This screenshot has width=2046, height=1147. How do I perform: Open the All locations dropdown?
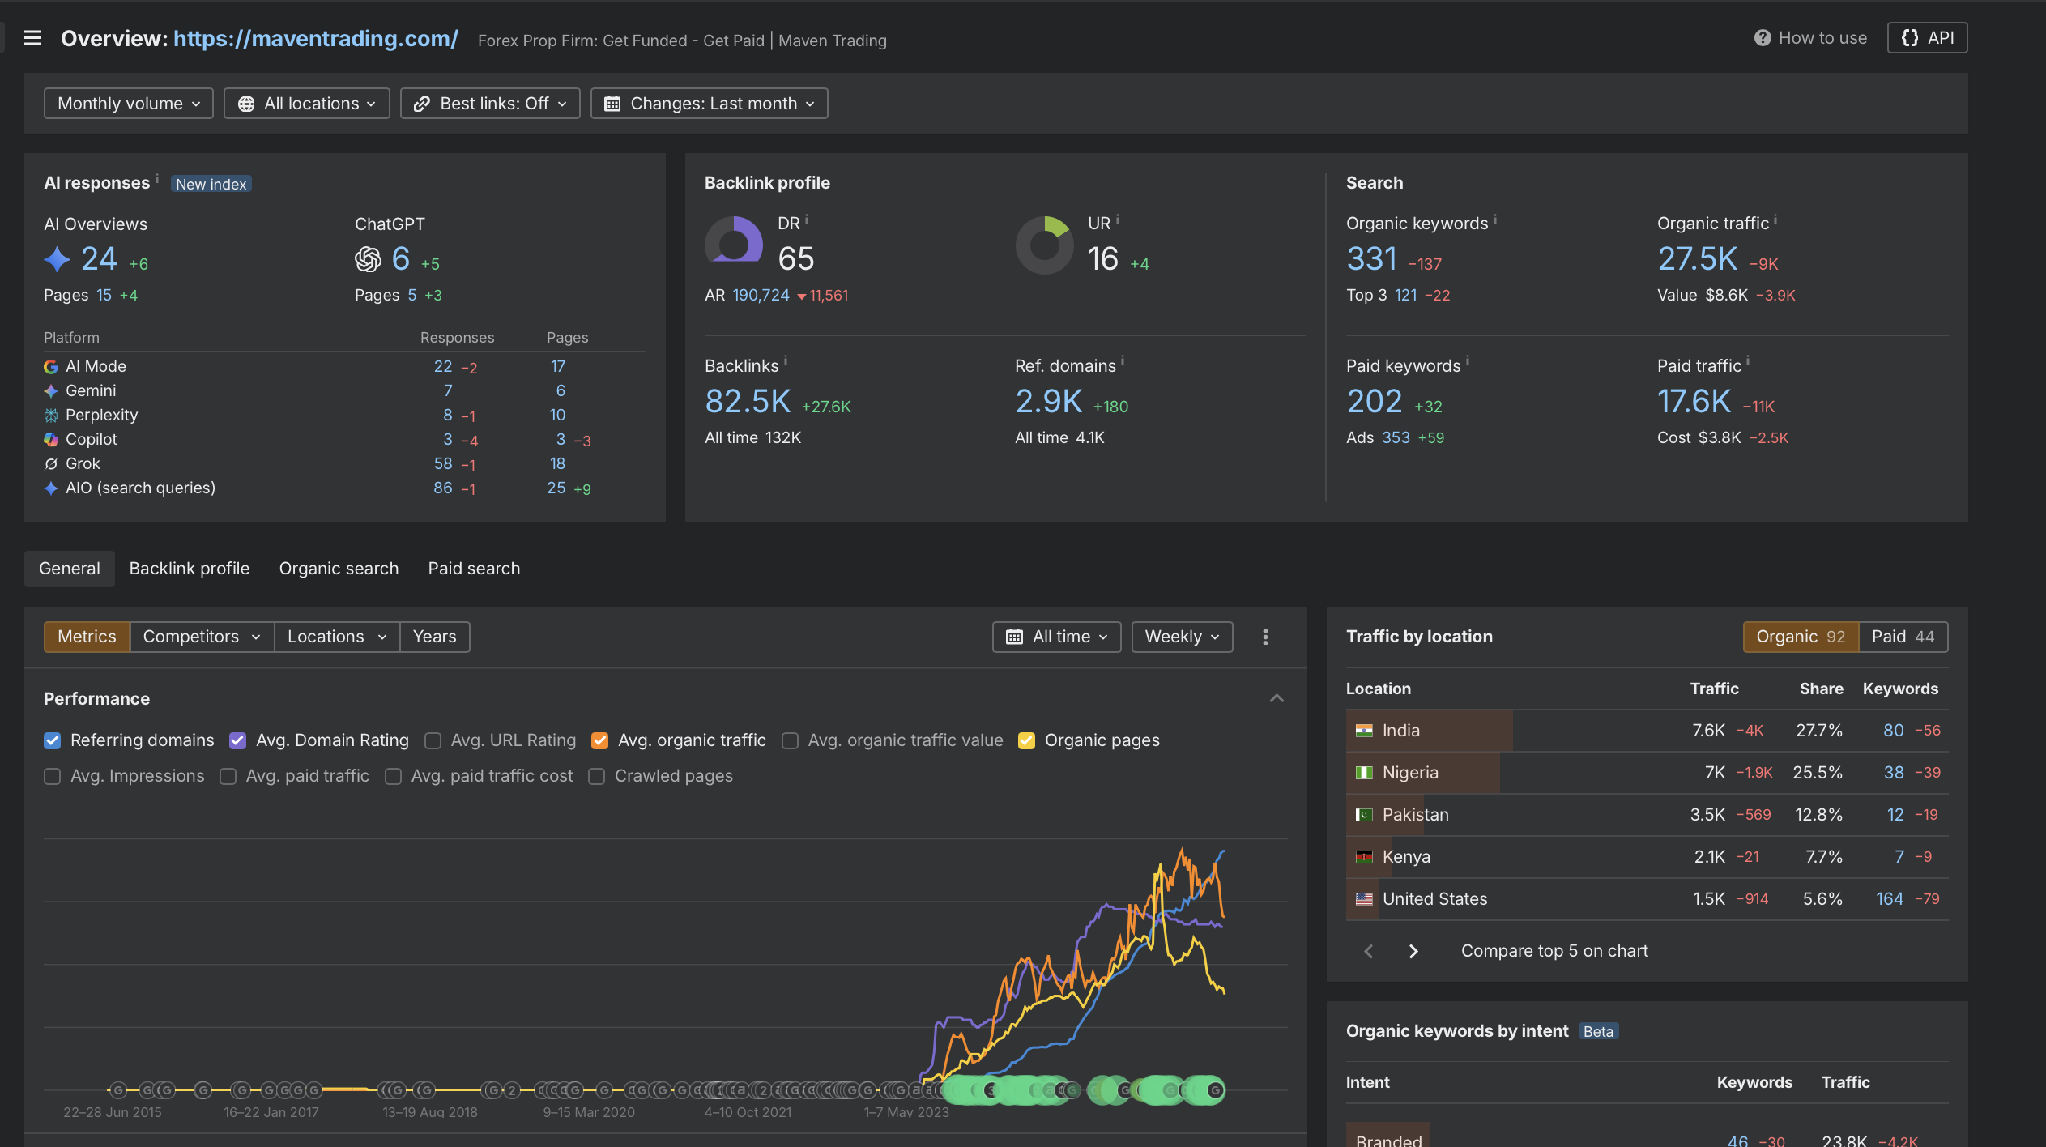307,103
